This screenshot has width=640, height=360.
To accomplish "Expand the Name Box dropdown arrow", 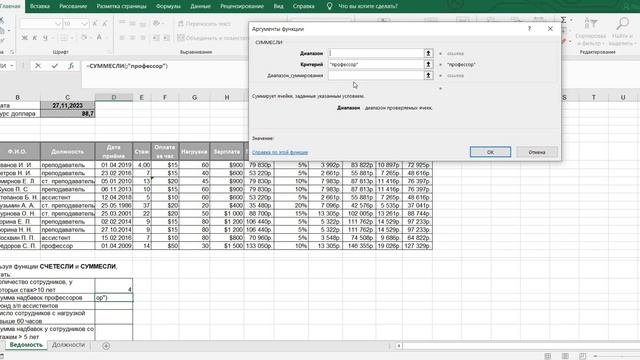I will tap(12, 66).
